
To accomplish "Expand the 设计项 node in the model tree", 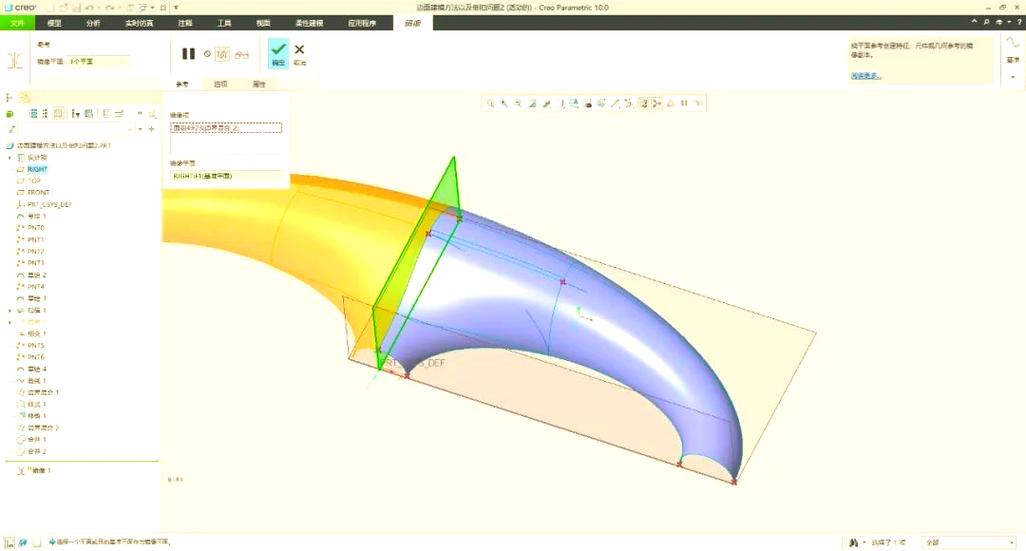I will 10,158.
